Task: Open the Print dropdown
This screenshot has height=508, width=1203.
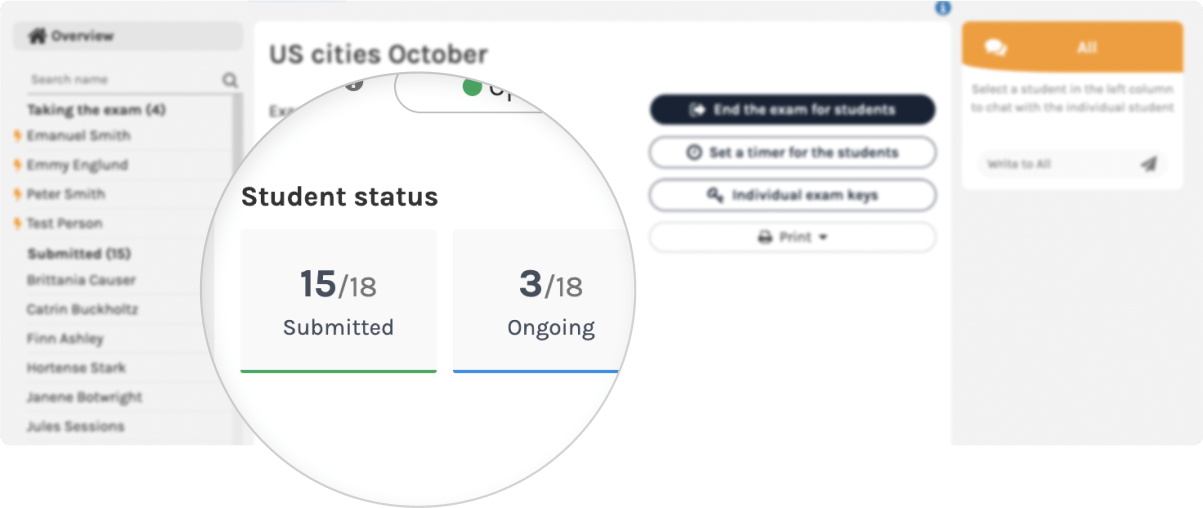Action: tap(792, 238)
